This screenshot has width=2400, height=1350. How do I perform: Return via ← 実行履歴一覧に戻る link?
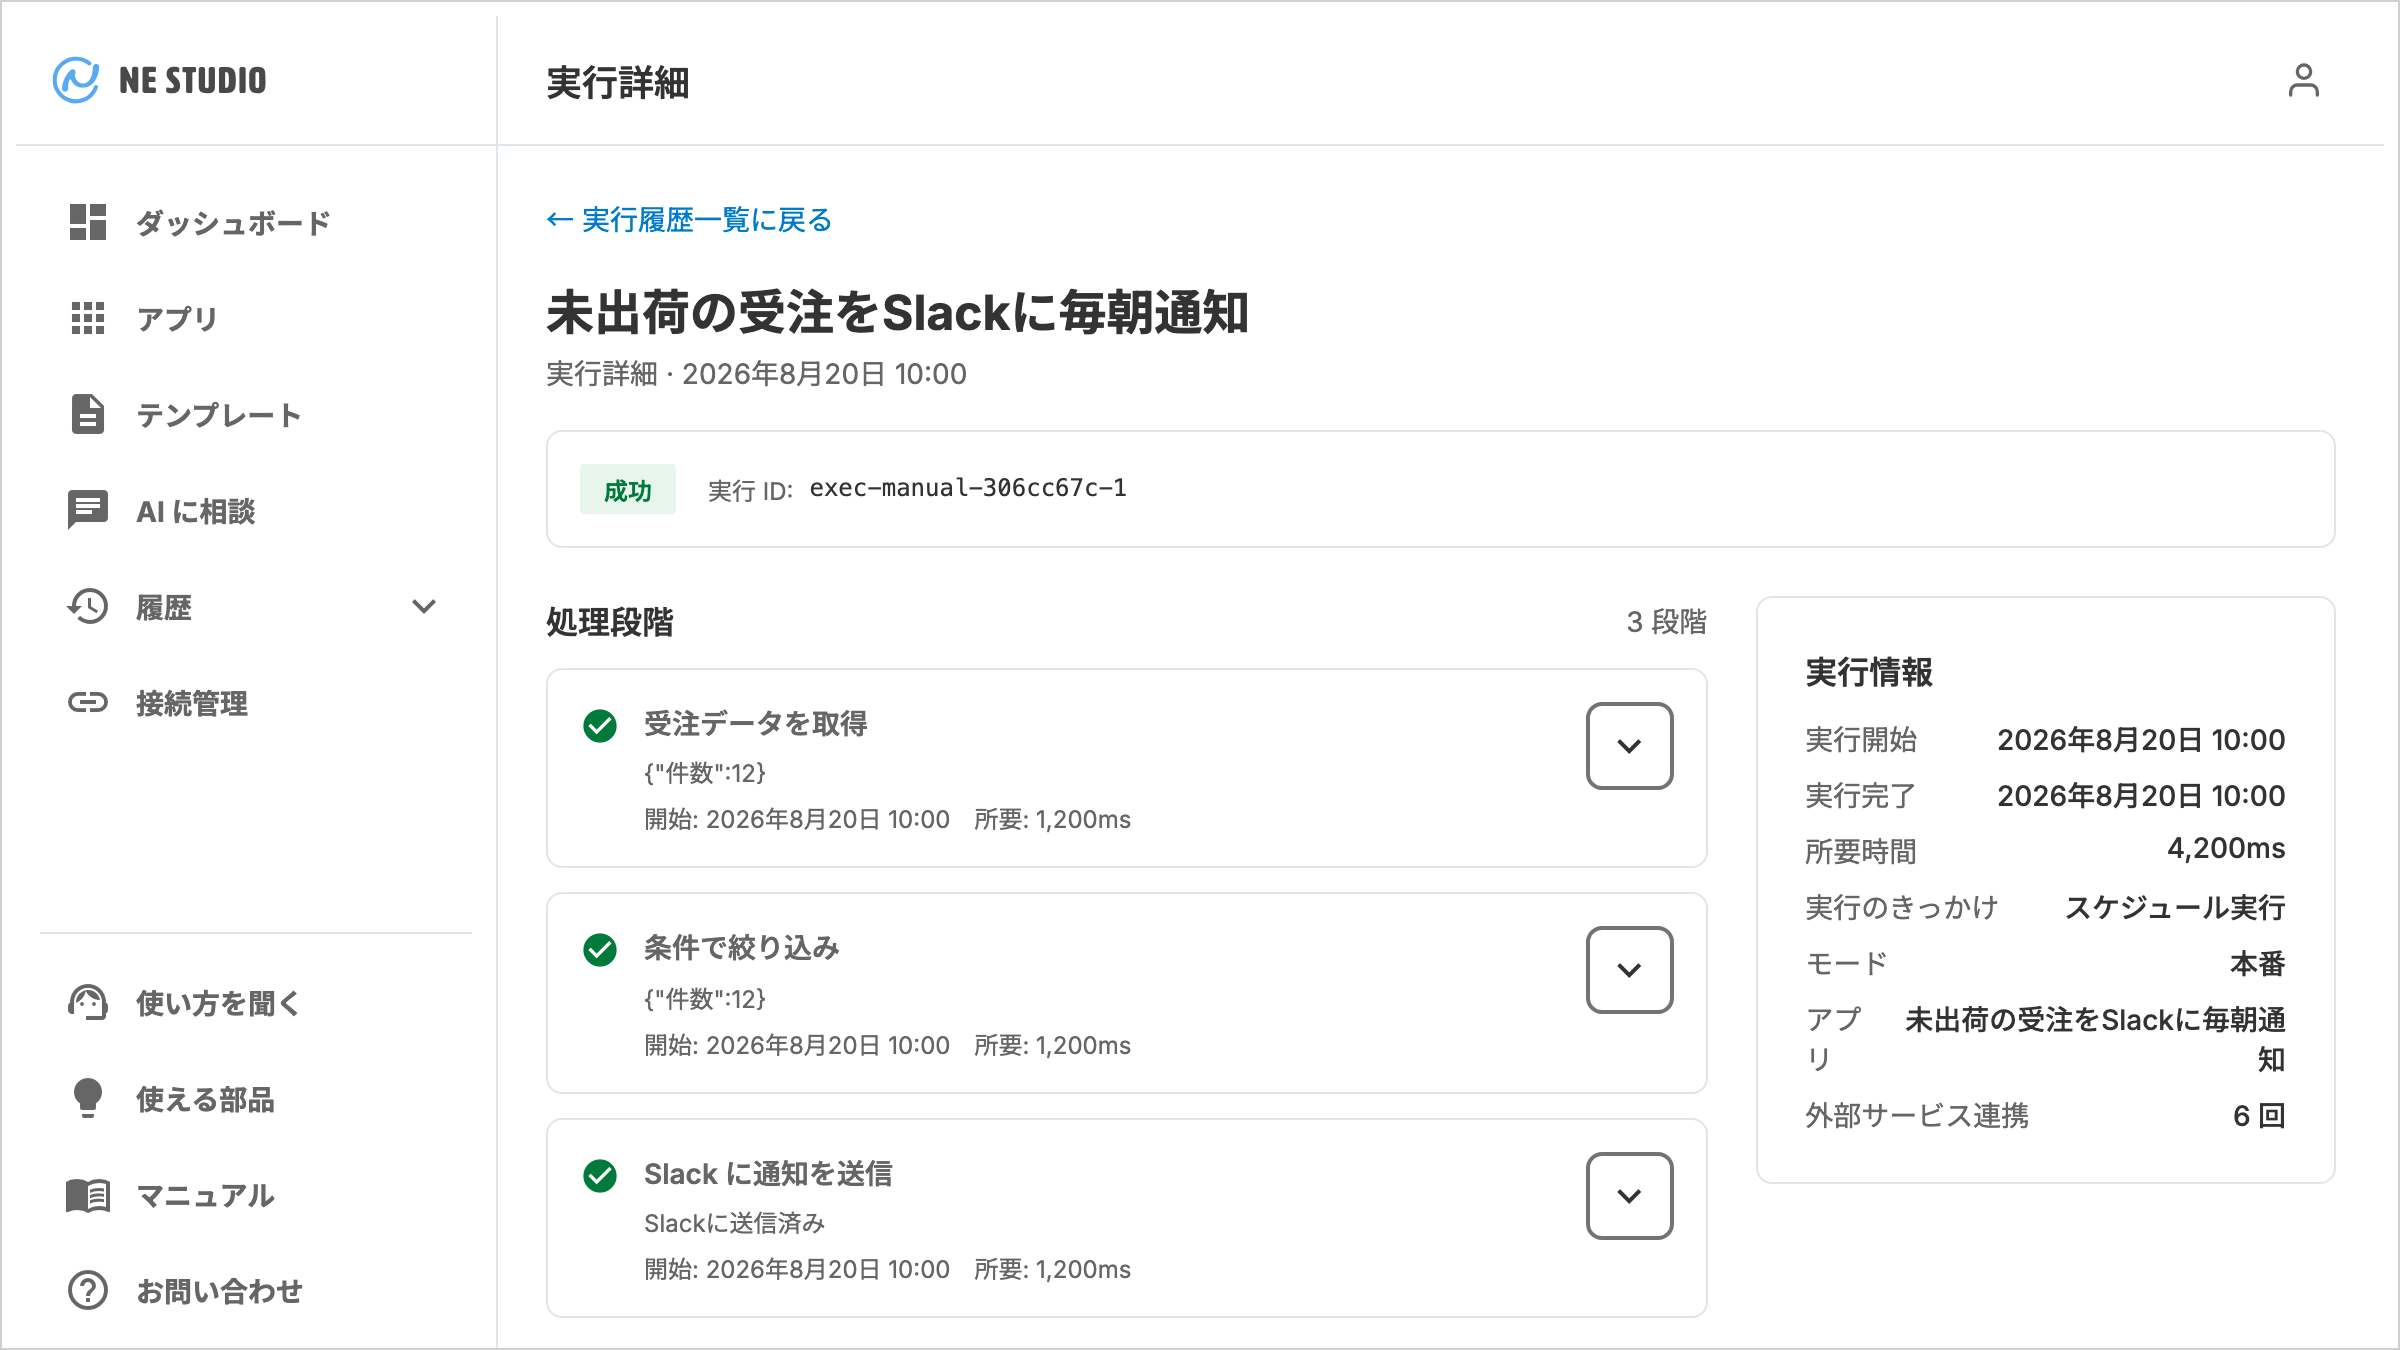pos(689,220)
